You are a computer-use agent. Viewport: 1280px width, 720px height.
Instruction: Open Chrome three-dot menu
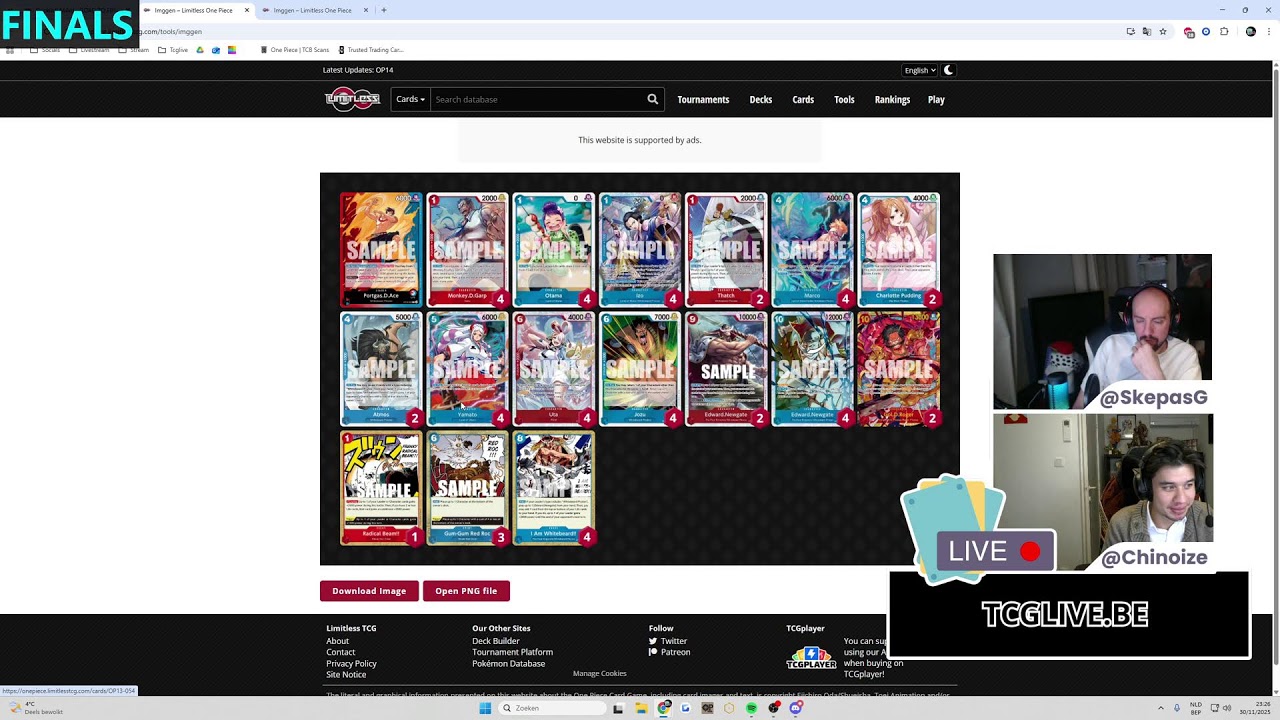(x=1268, y=31)
